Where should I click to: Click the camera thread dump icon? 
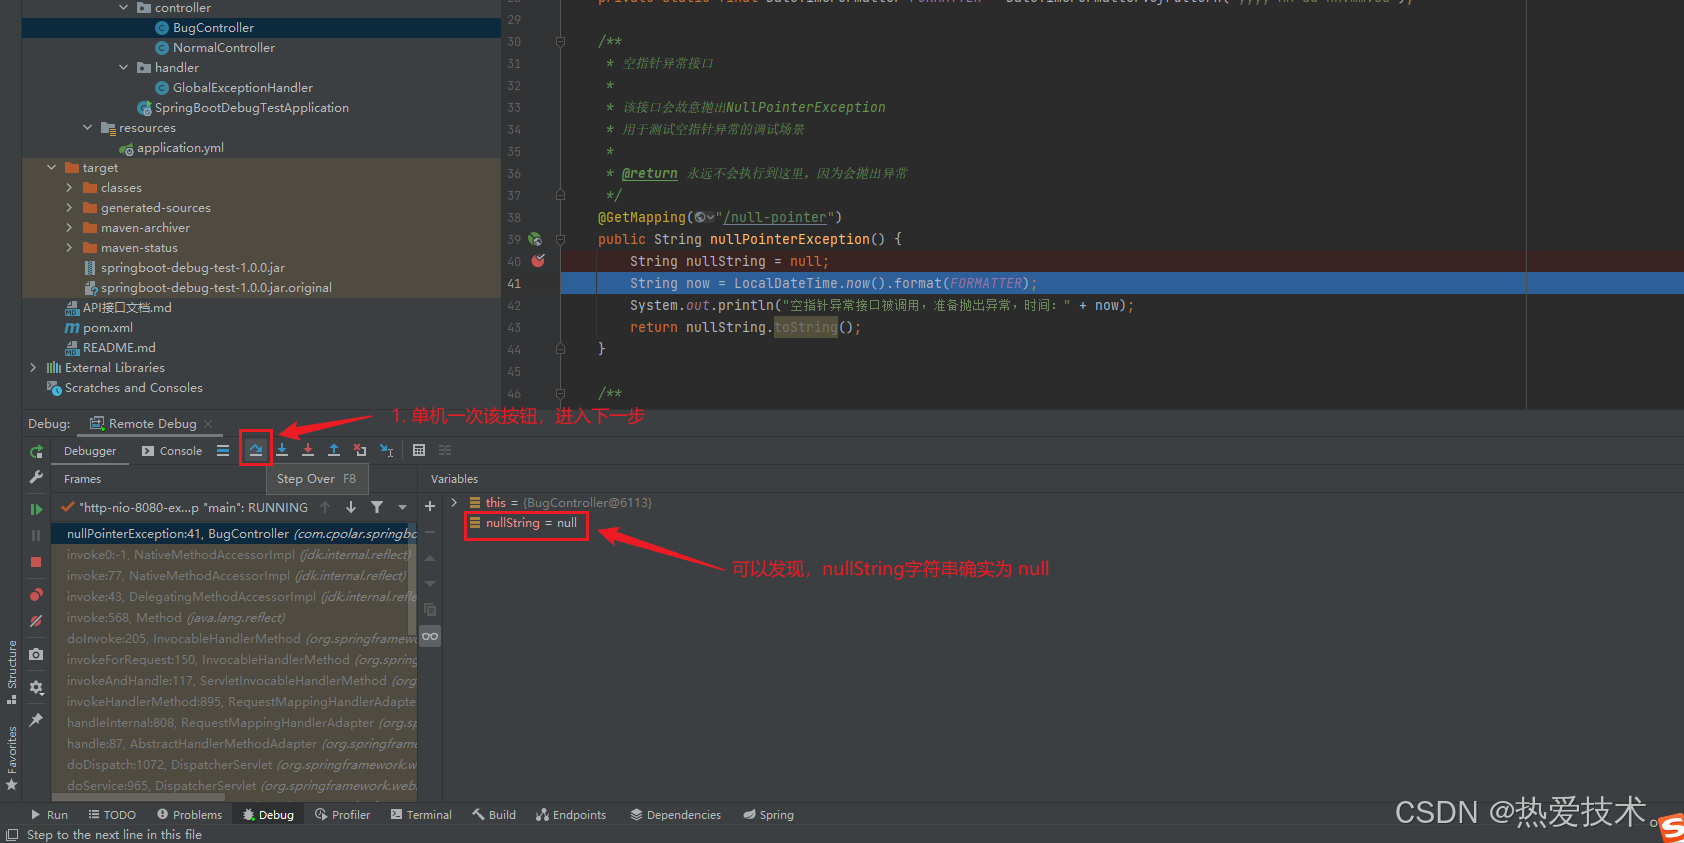(x=36, y=654)
